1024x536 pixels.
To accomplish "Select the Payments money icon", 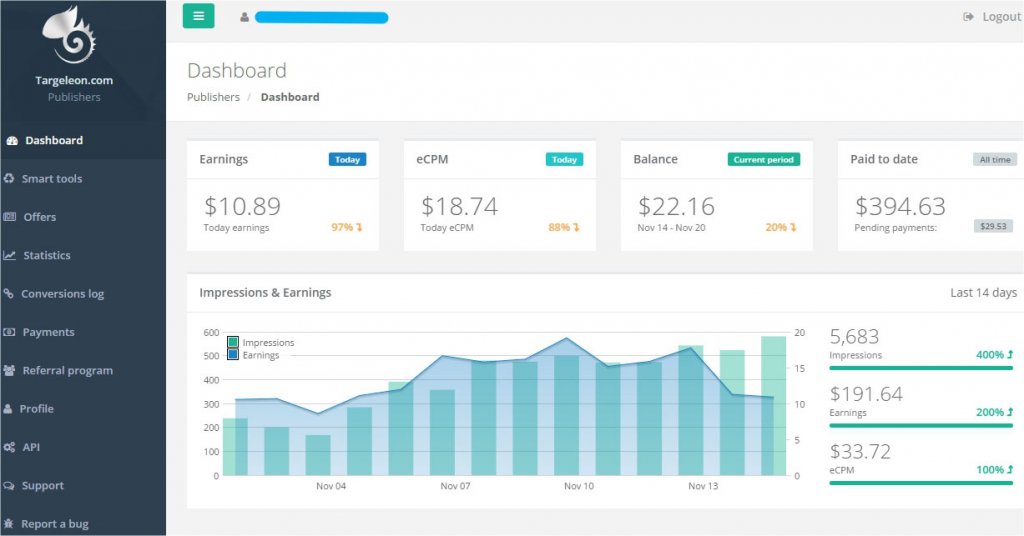I will [10, 332].
